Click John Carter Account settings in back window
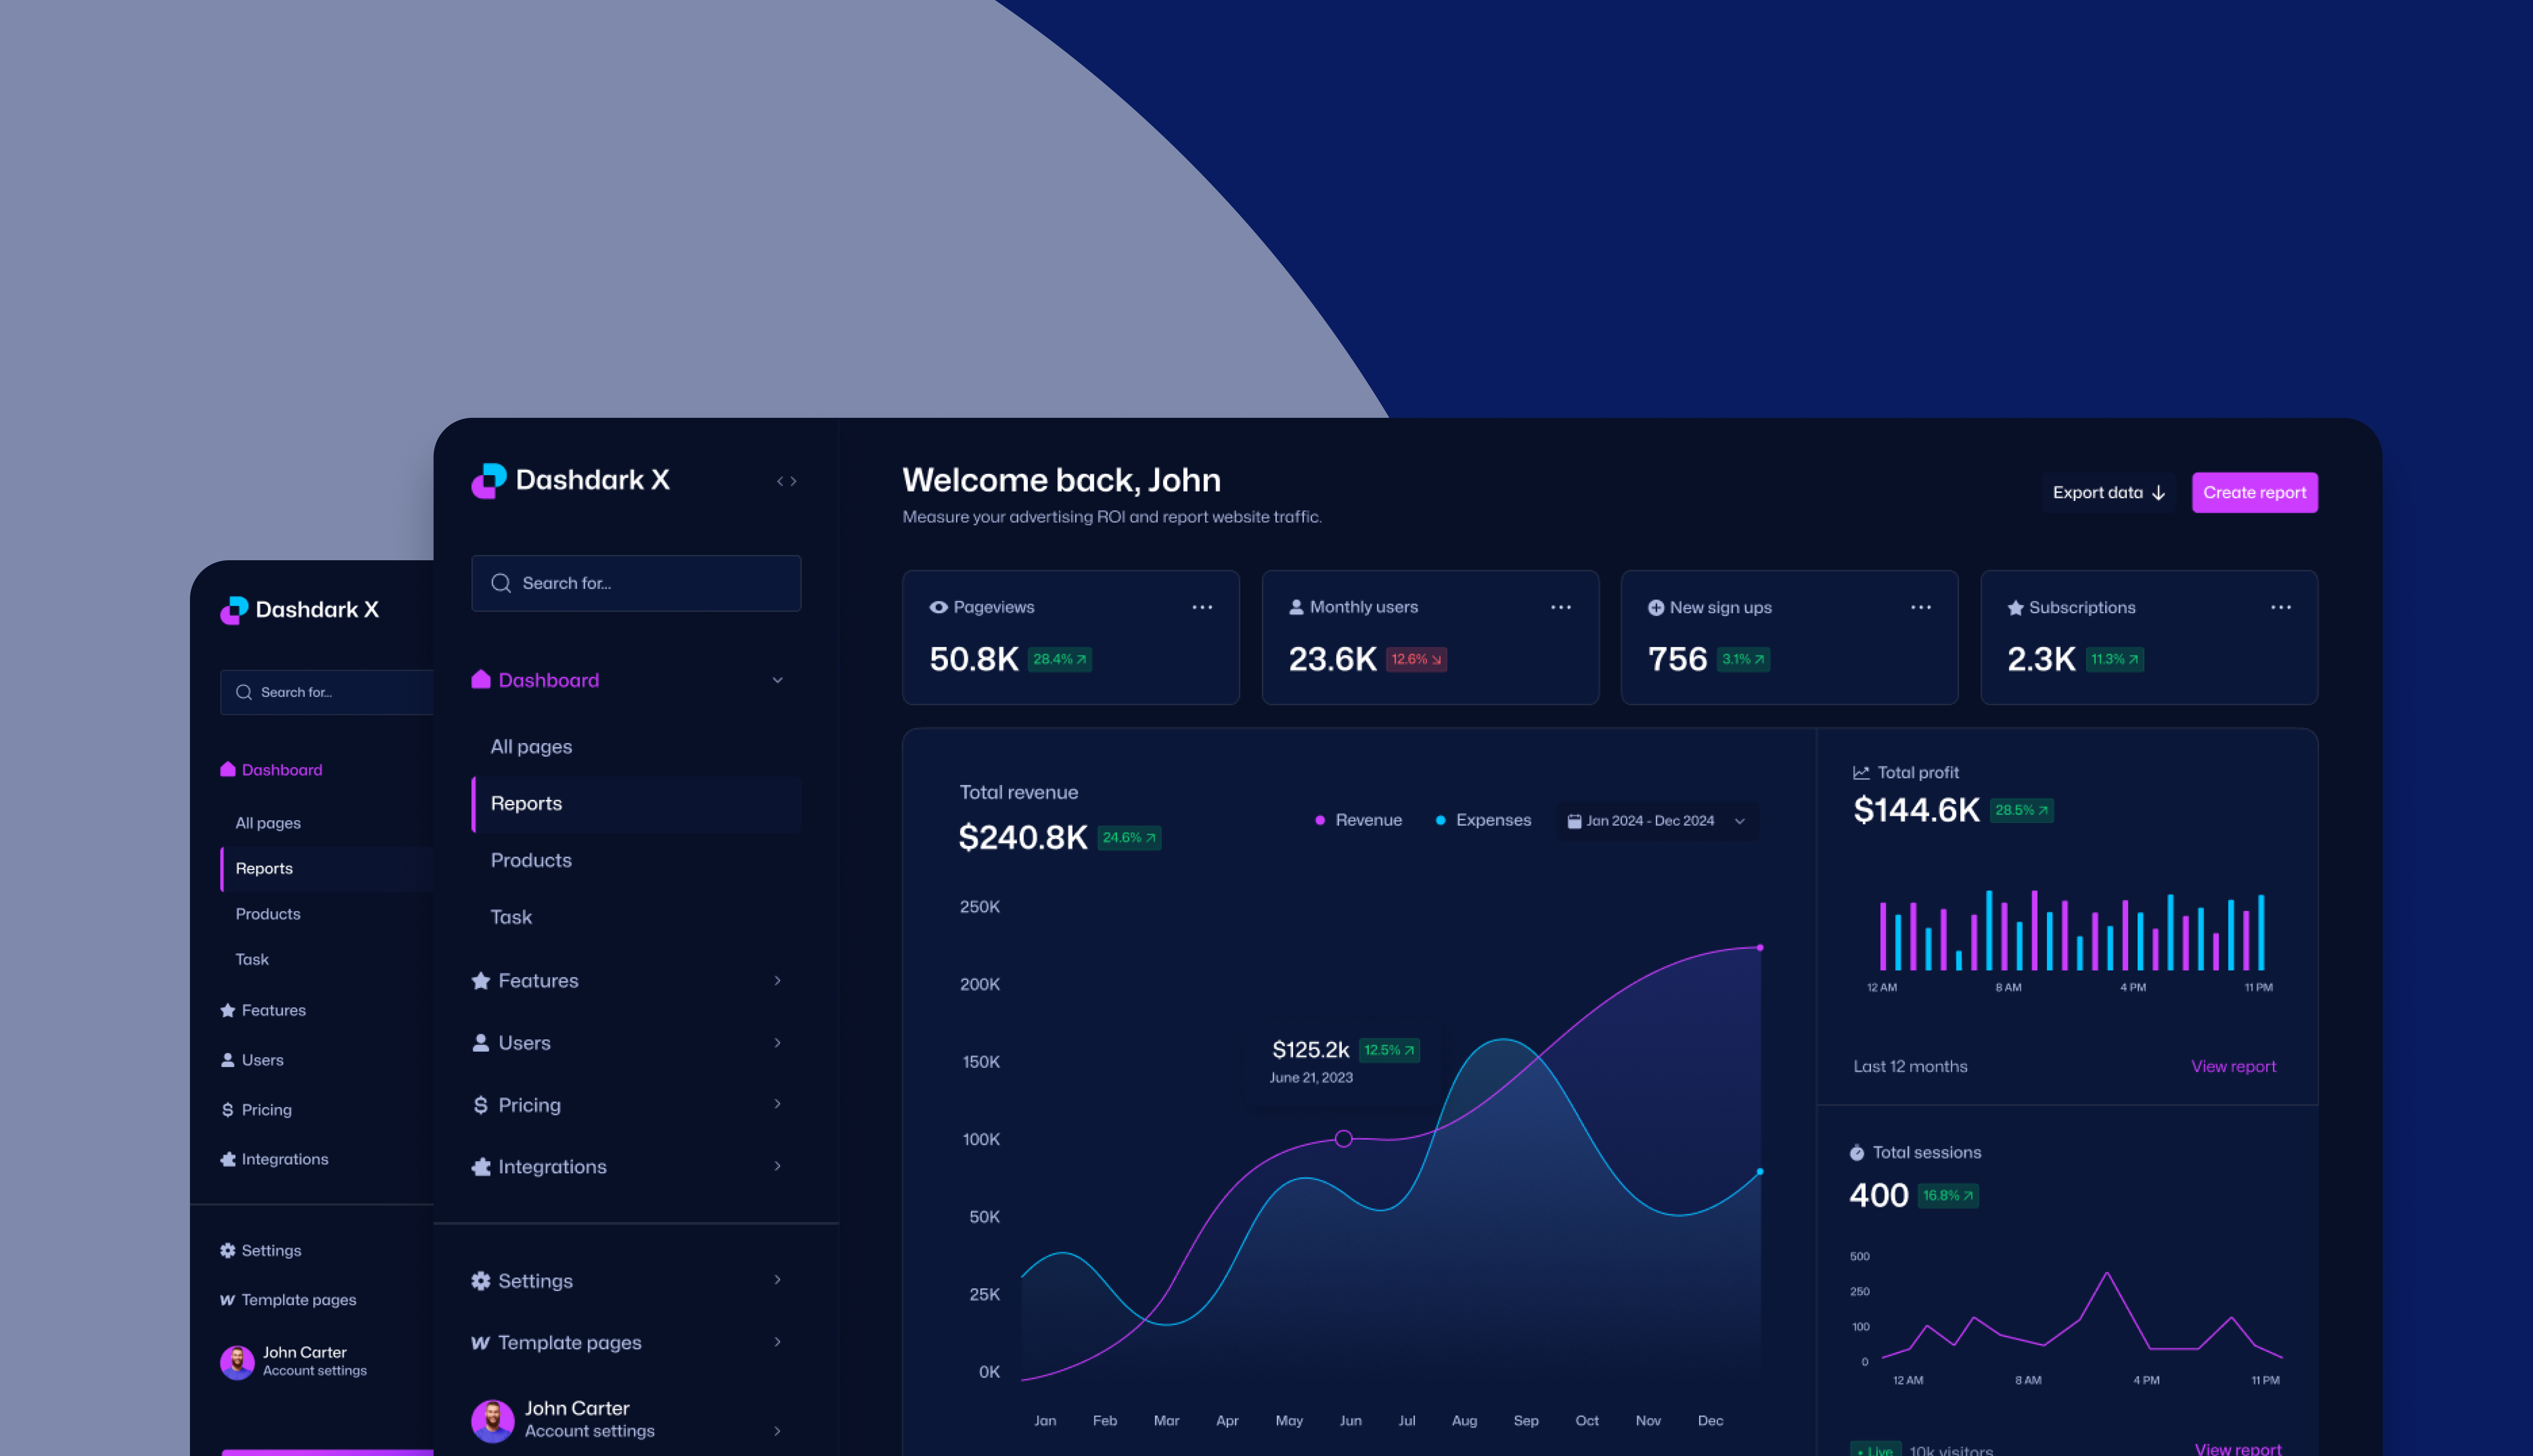This screenshot has width=2533, height=1456. [294, 1362]
